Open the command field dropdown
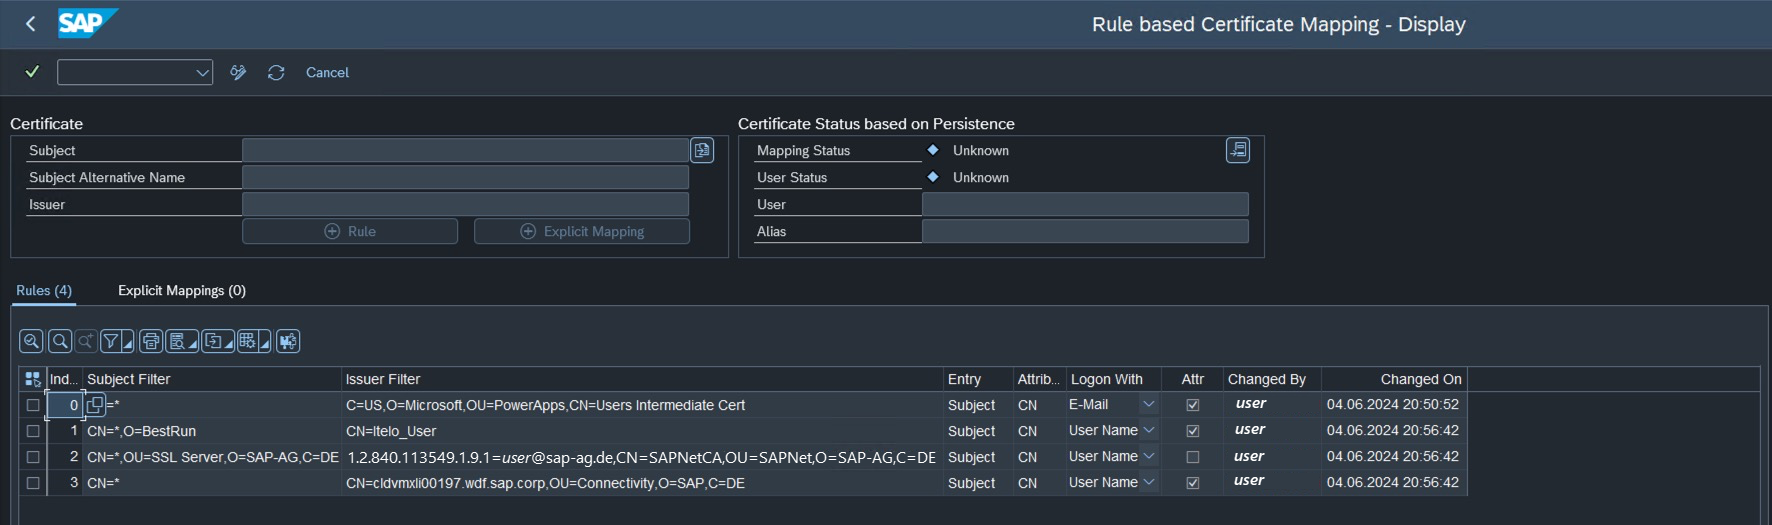Viewport: 1772px width, 525px height. click(202, 72)
